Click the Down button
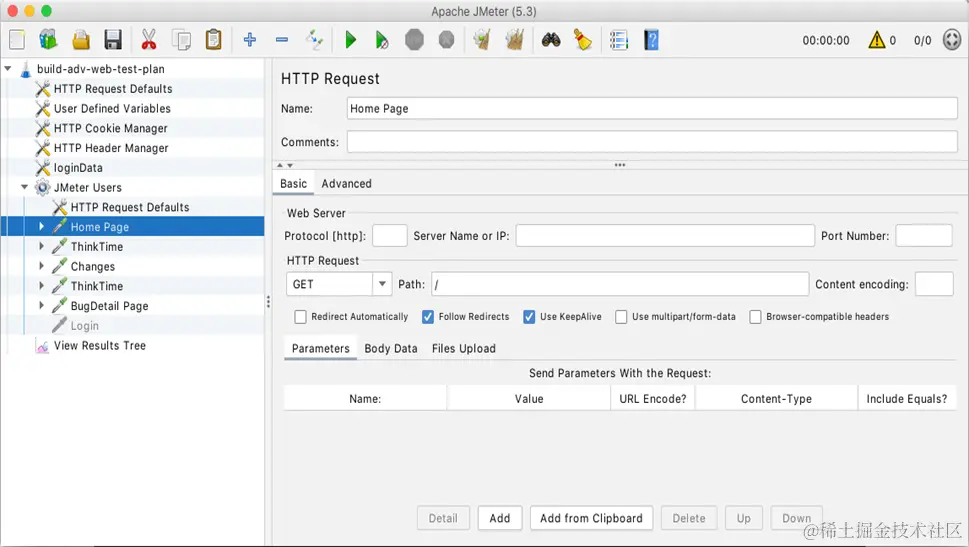 (x=797, y=519)
